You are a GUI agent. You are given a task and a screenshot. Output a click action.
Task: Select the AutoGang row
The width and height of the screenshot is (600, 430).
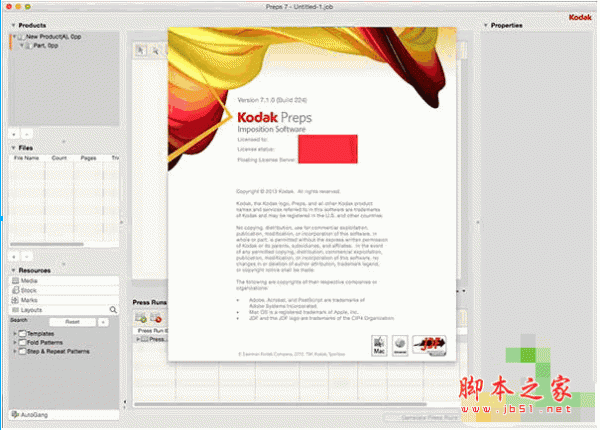coord(64,415)
